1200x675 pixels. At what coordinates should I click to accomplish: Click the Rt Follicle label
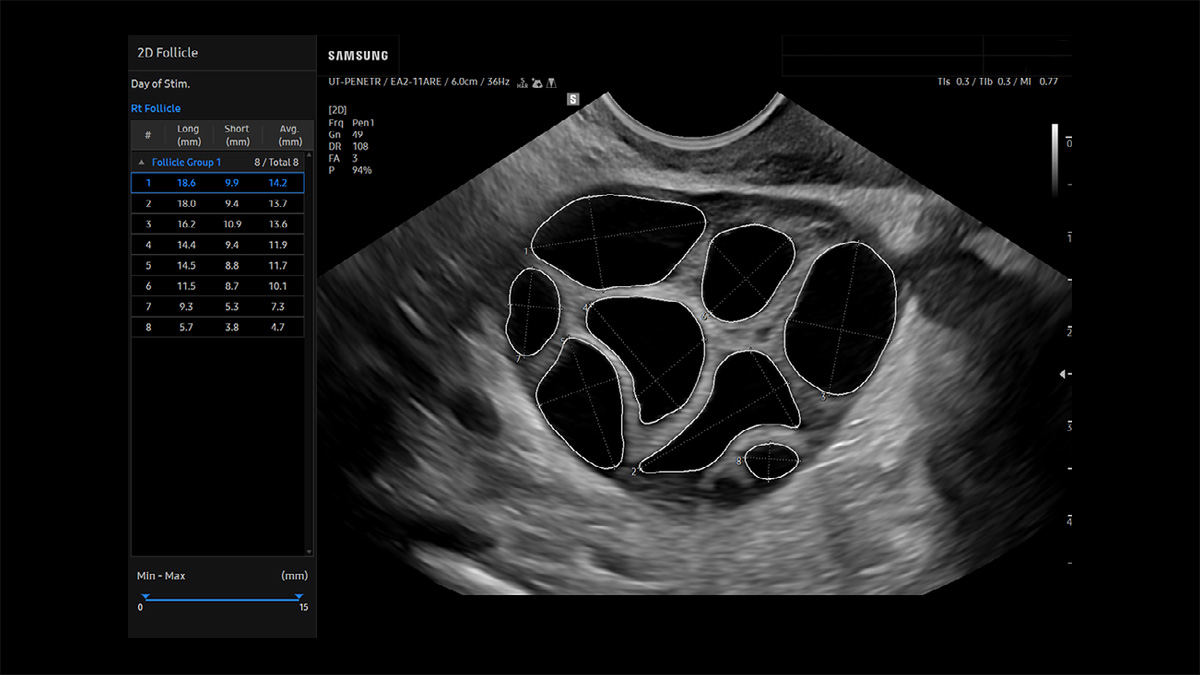(156, 108)
